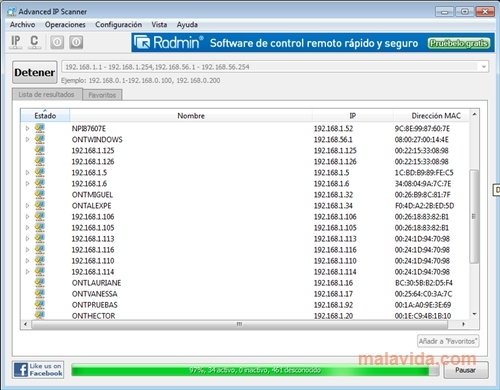Expand the ONTALEXPE row
Screen dimensions: 500x390
27,205
